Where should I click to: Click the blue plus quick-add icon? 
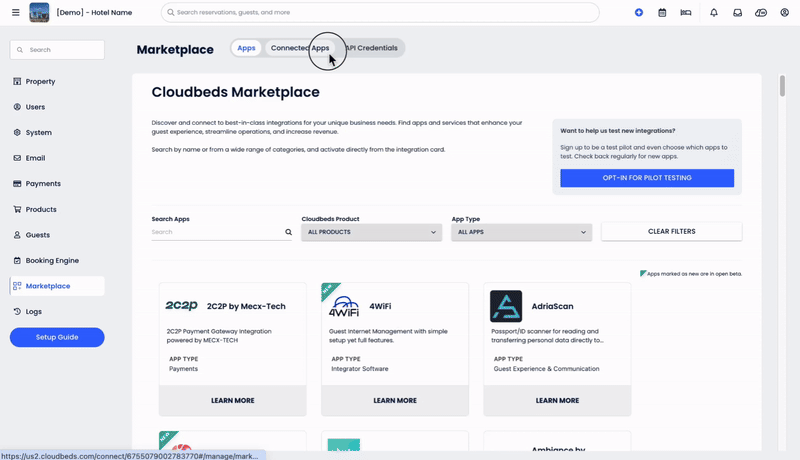click(x=638, y=13)
